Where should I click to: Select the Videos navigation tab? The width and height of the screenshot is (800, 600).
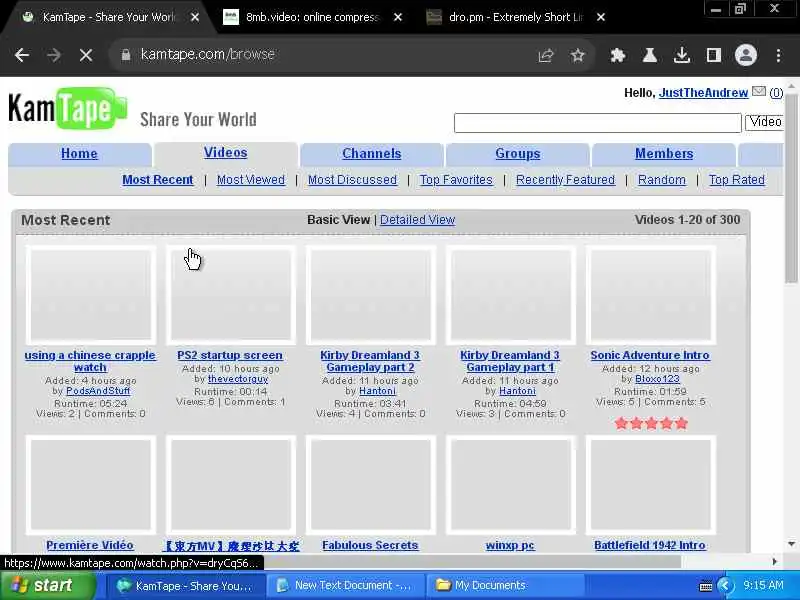(x=226, y=153)
